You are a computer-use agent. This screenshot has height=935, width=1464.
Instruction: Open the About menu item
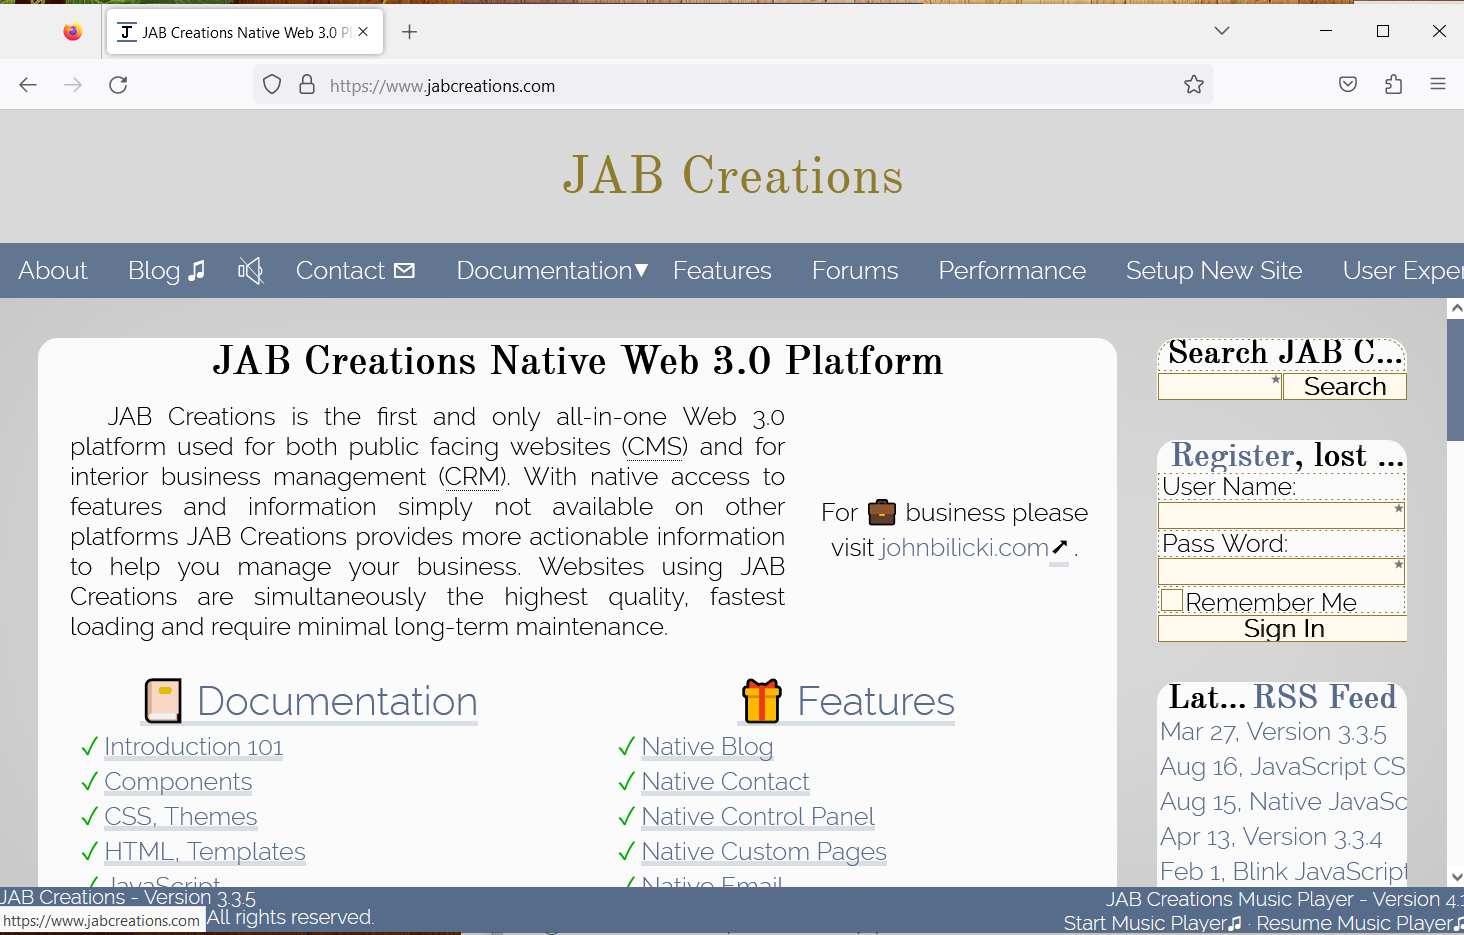(53, 270)
